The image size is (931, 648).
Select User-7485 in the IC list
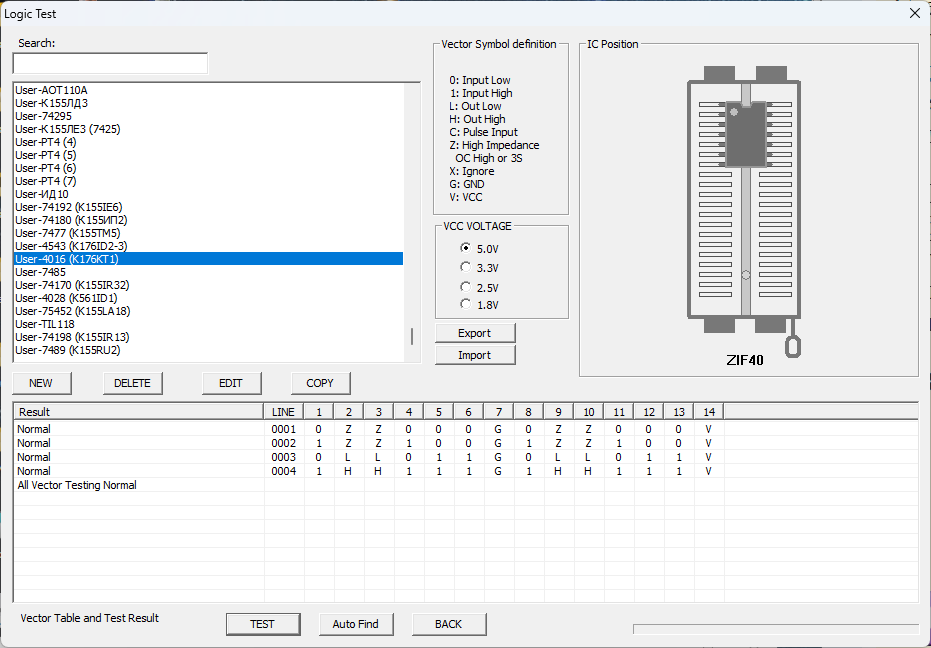41,272
